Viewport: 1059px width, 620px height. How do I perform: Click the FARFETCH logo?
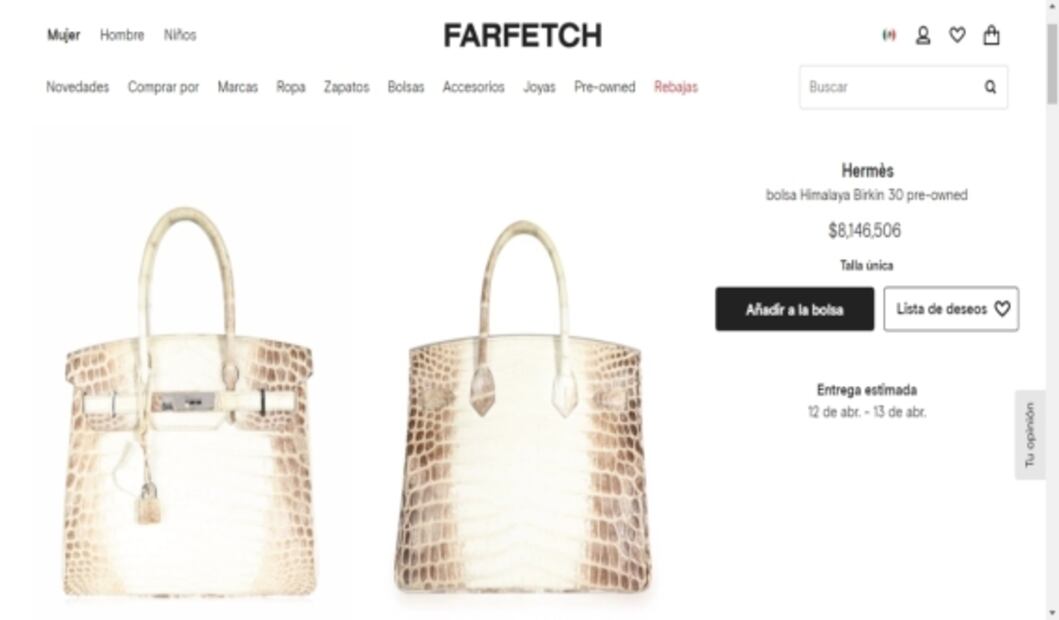coord(523,36)
